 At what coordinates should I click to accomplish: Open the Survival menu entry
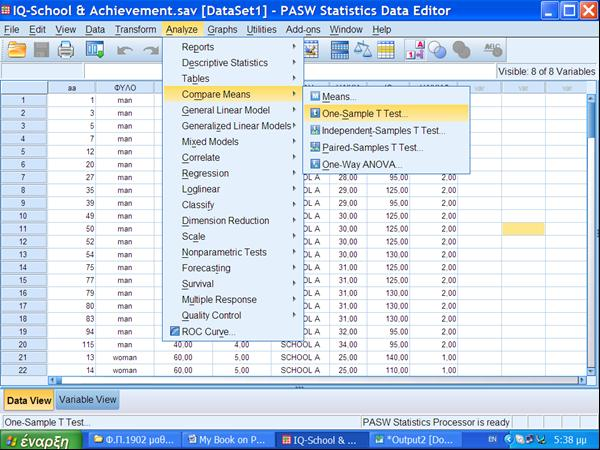(233, 284)
